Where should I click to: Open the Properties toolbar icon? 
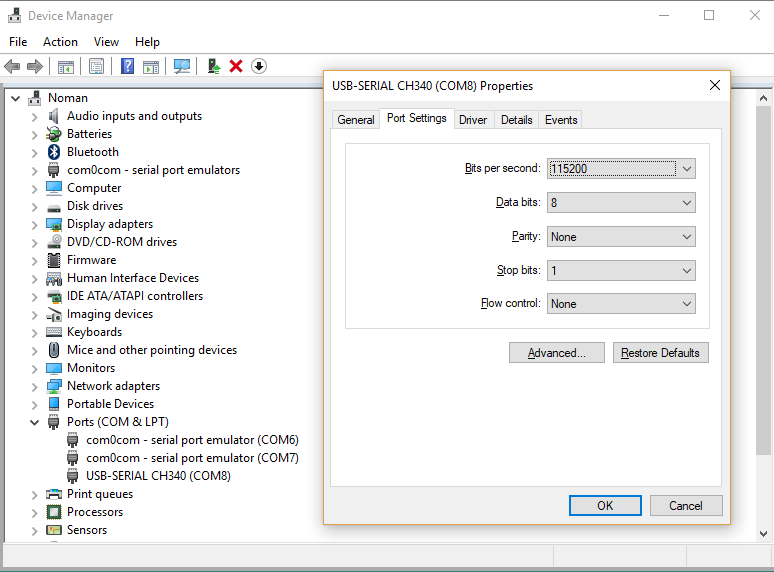[96, 66]
